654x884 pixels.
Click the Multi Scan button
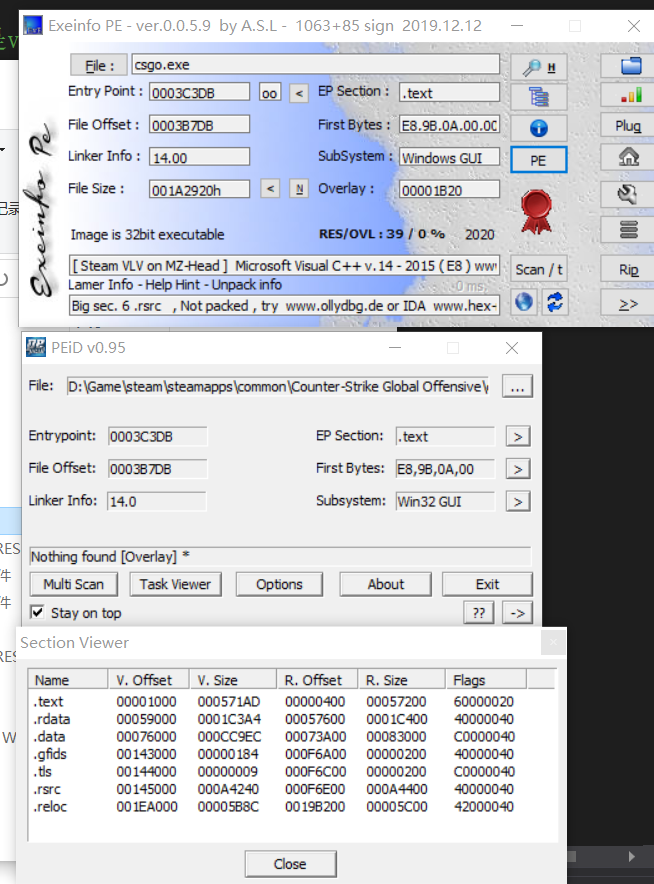pyautogui.click(x=73, y=585)
